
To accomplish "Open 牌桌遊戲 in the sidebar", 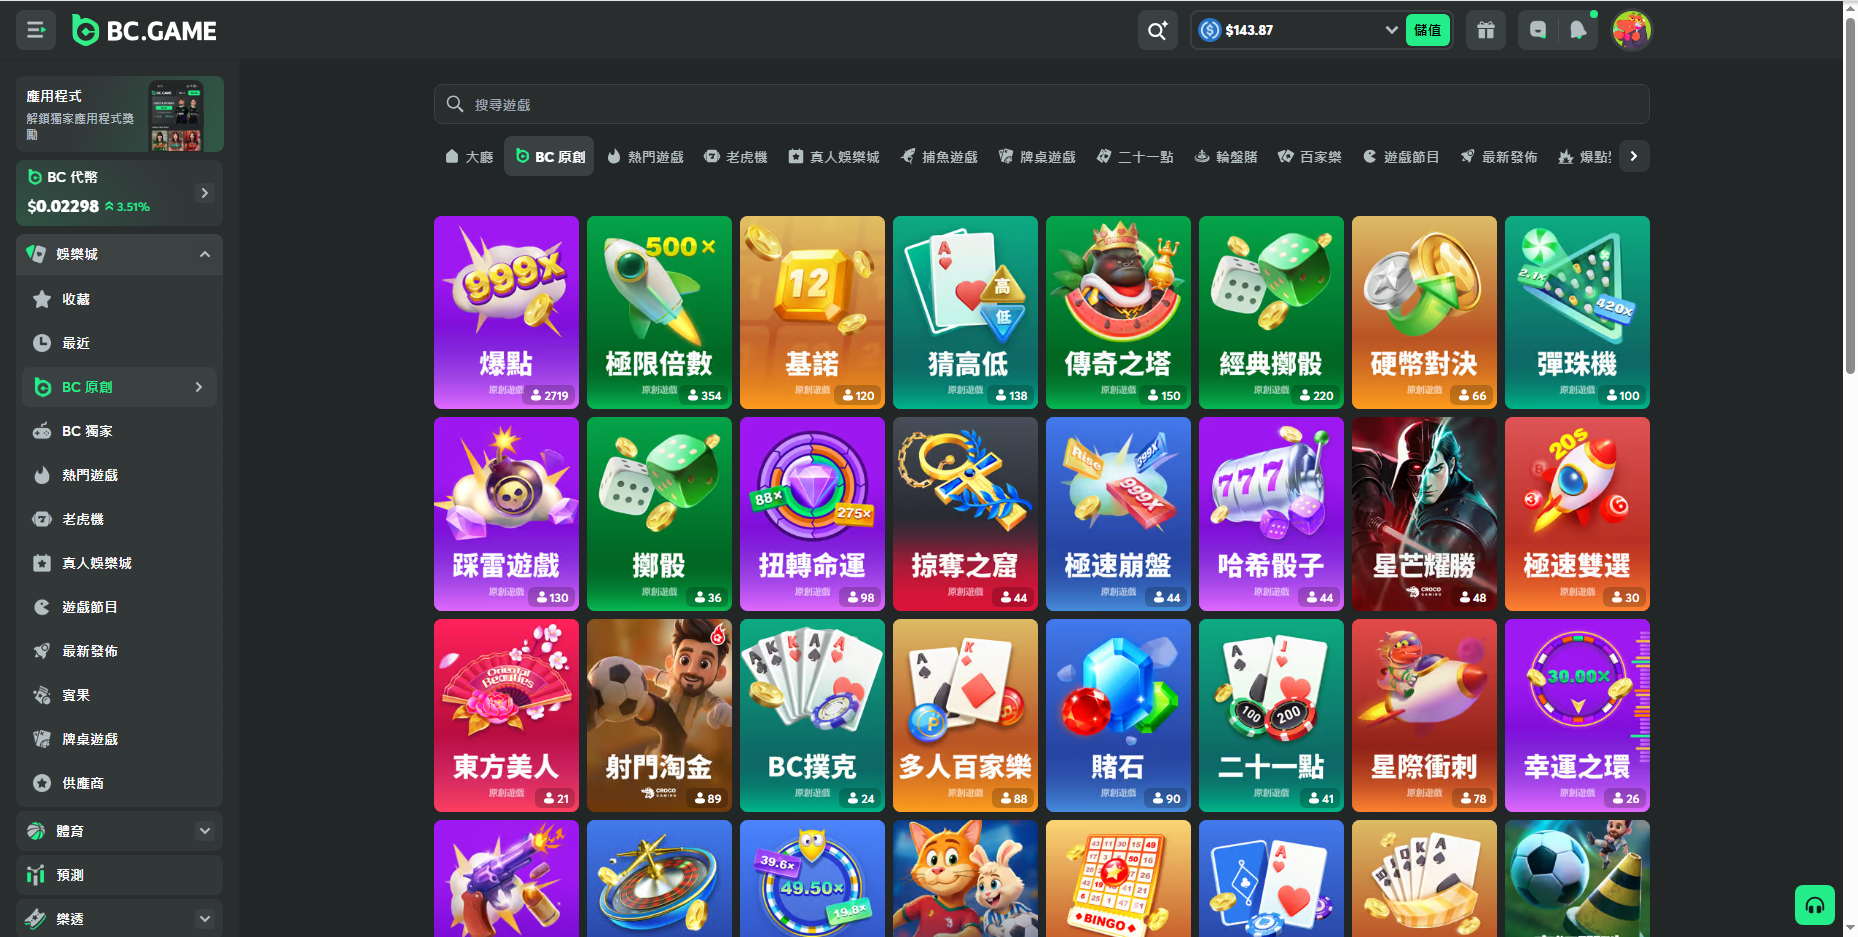I will pos(120,739).
